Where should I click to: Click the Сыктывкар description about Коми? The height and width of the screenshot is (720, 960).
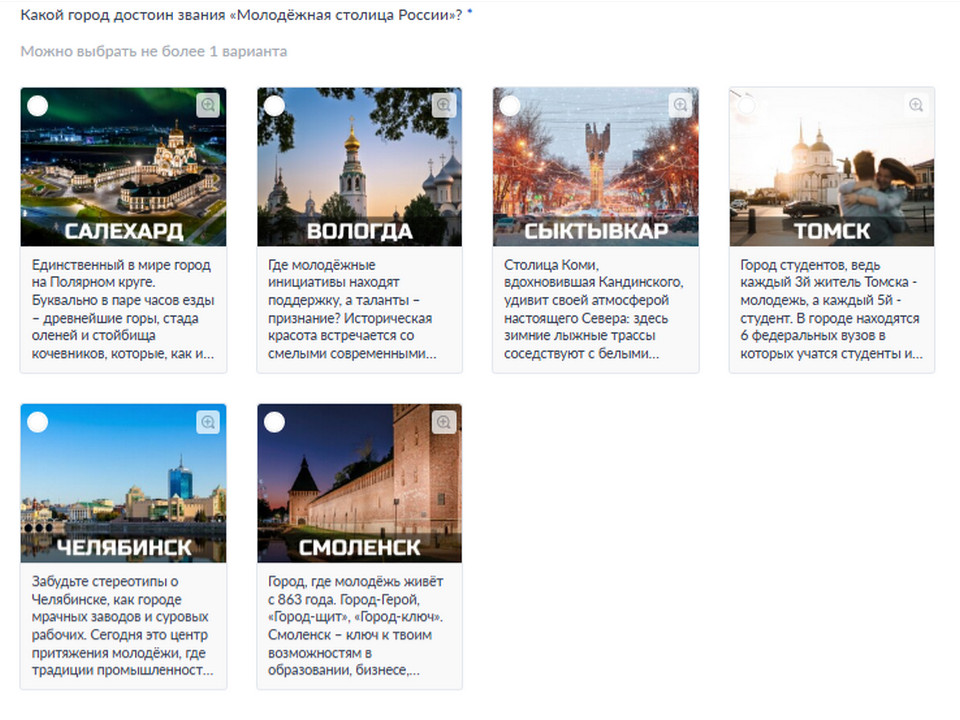click(595, 310)
